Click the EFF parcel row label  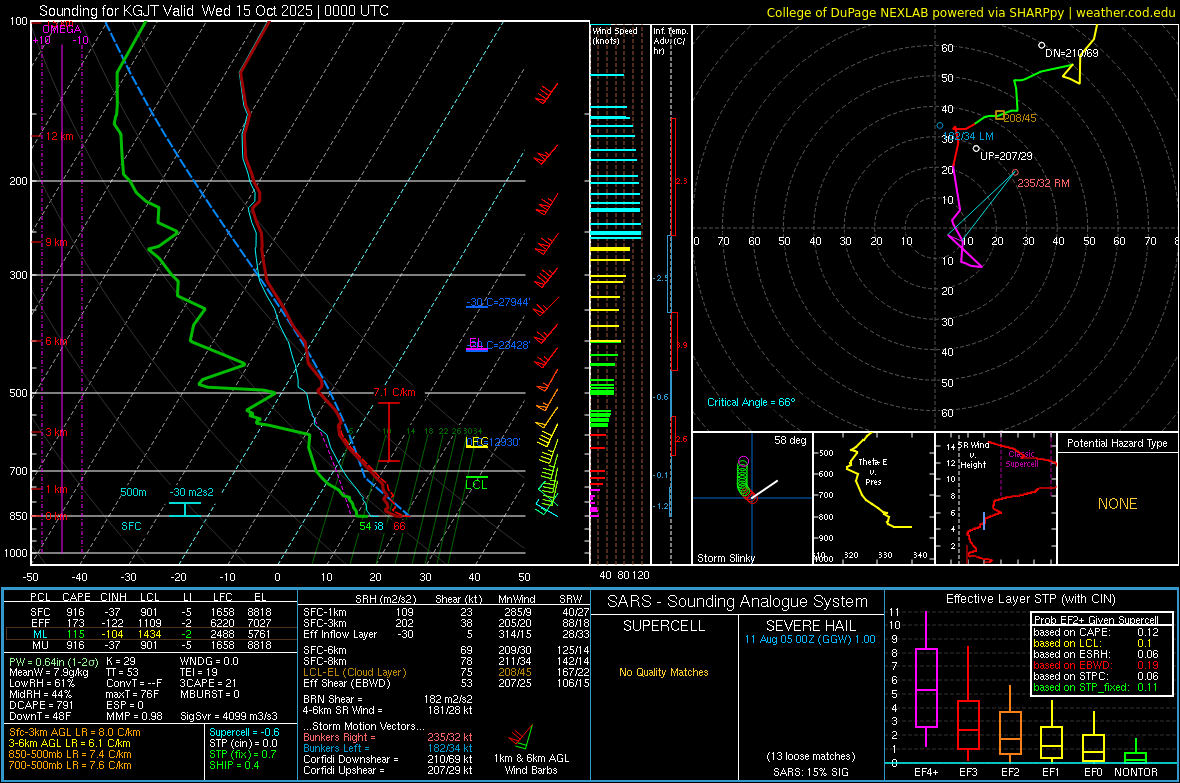tap(40, 623)
